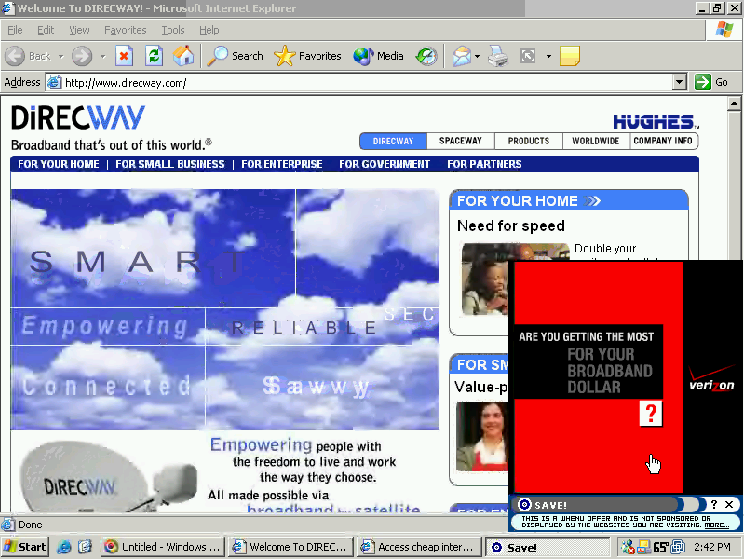Print the page with printer icon

click(498, 56)
